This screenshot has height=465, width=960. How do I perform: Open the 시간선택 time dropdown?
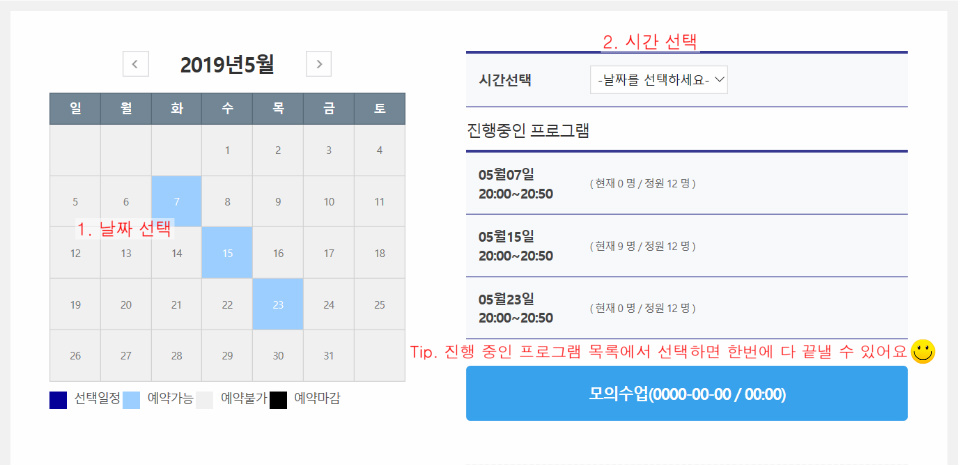[659, 80]
